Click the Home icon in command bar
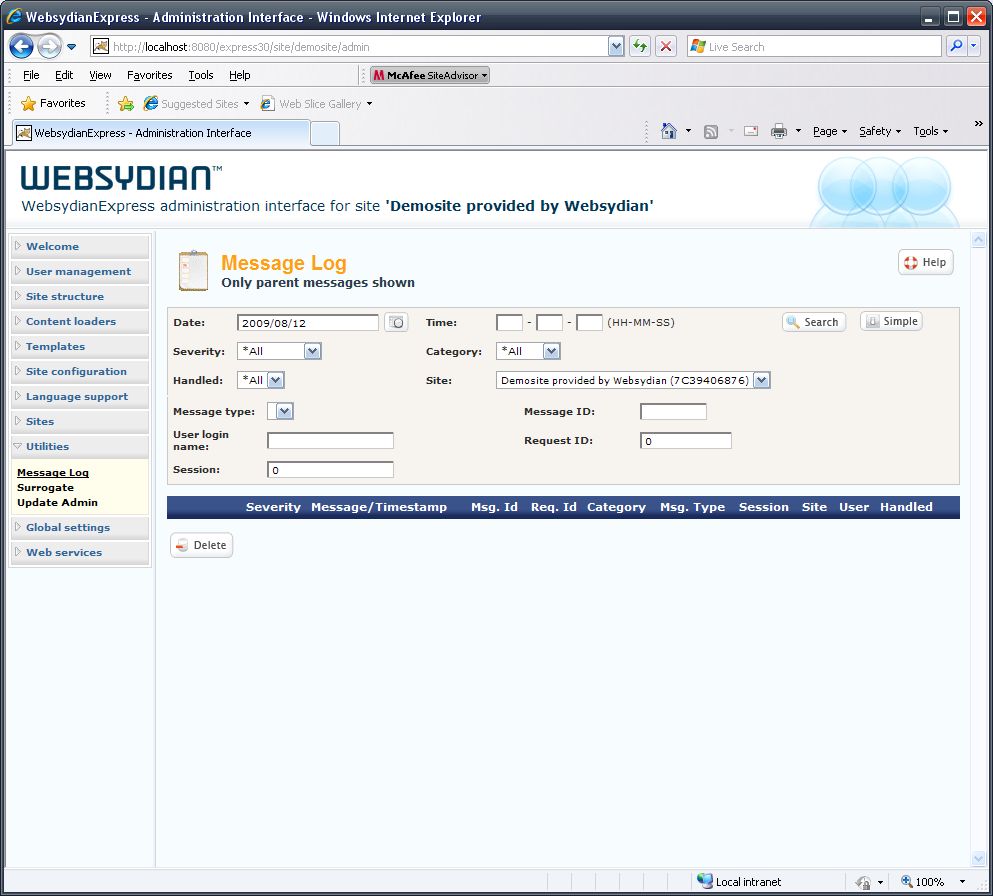This screenshot has height=896, width=993. (x=668, y=131)
